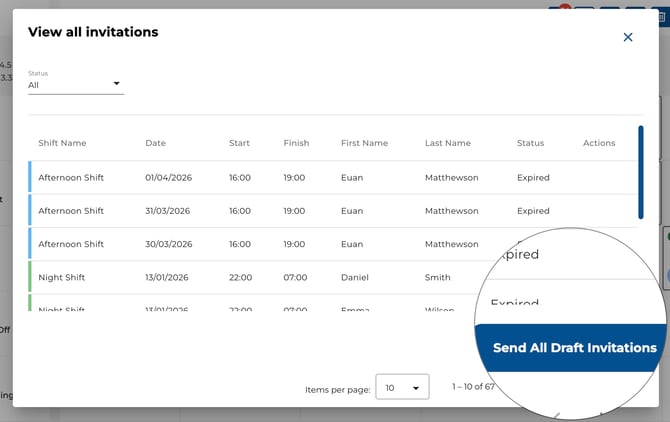Click the Status column header

(x=530, y=143)
